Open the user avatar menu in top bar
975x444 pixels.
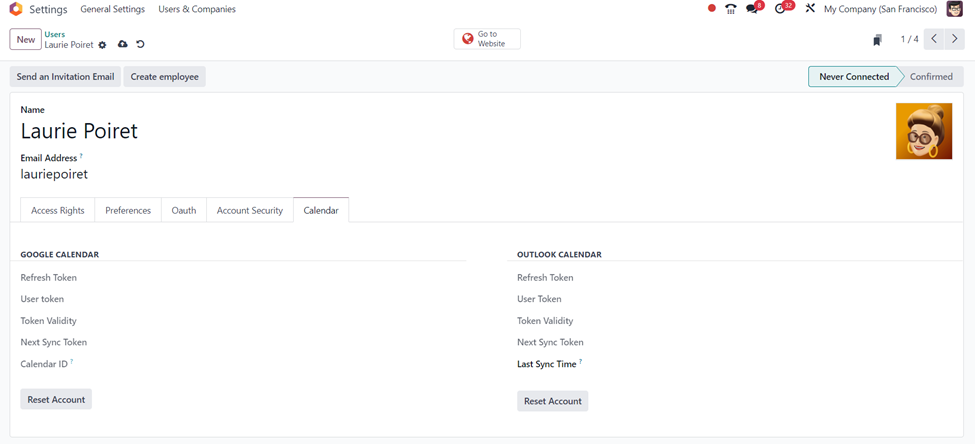point(955,9)
